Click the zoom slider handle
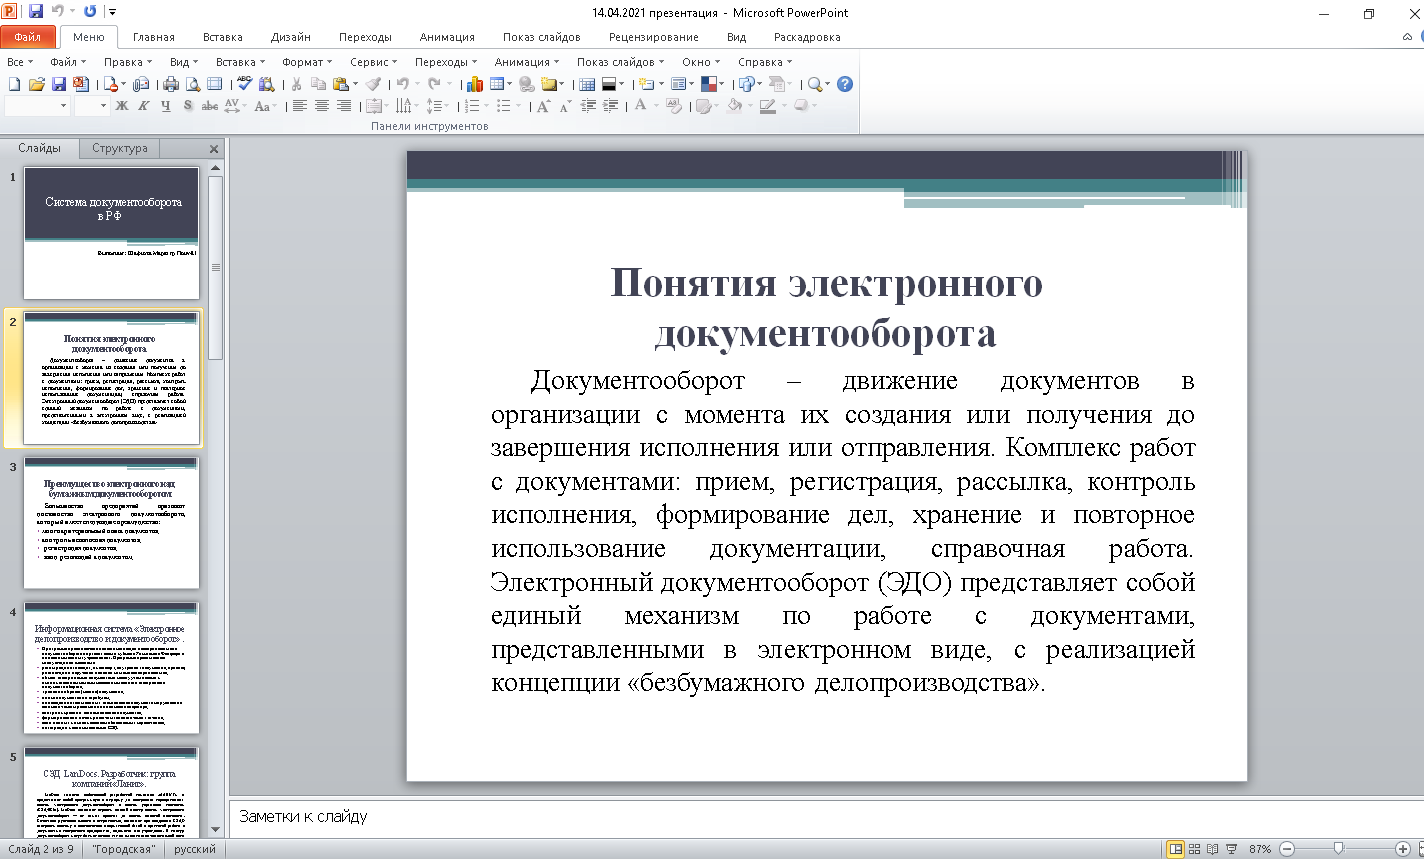Viewport: 1424px width, 859px height. [x=1338, y=849]
